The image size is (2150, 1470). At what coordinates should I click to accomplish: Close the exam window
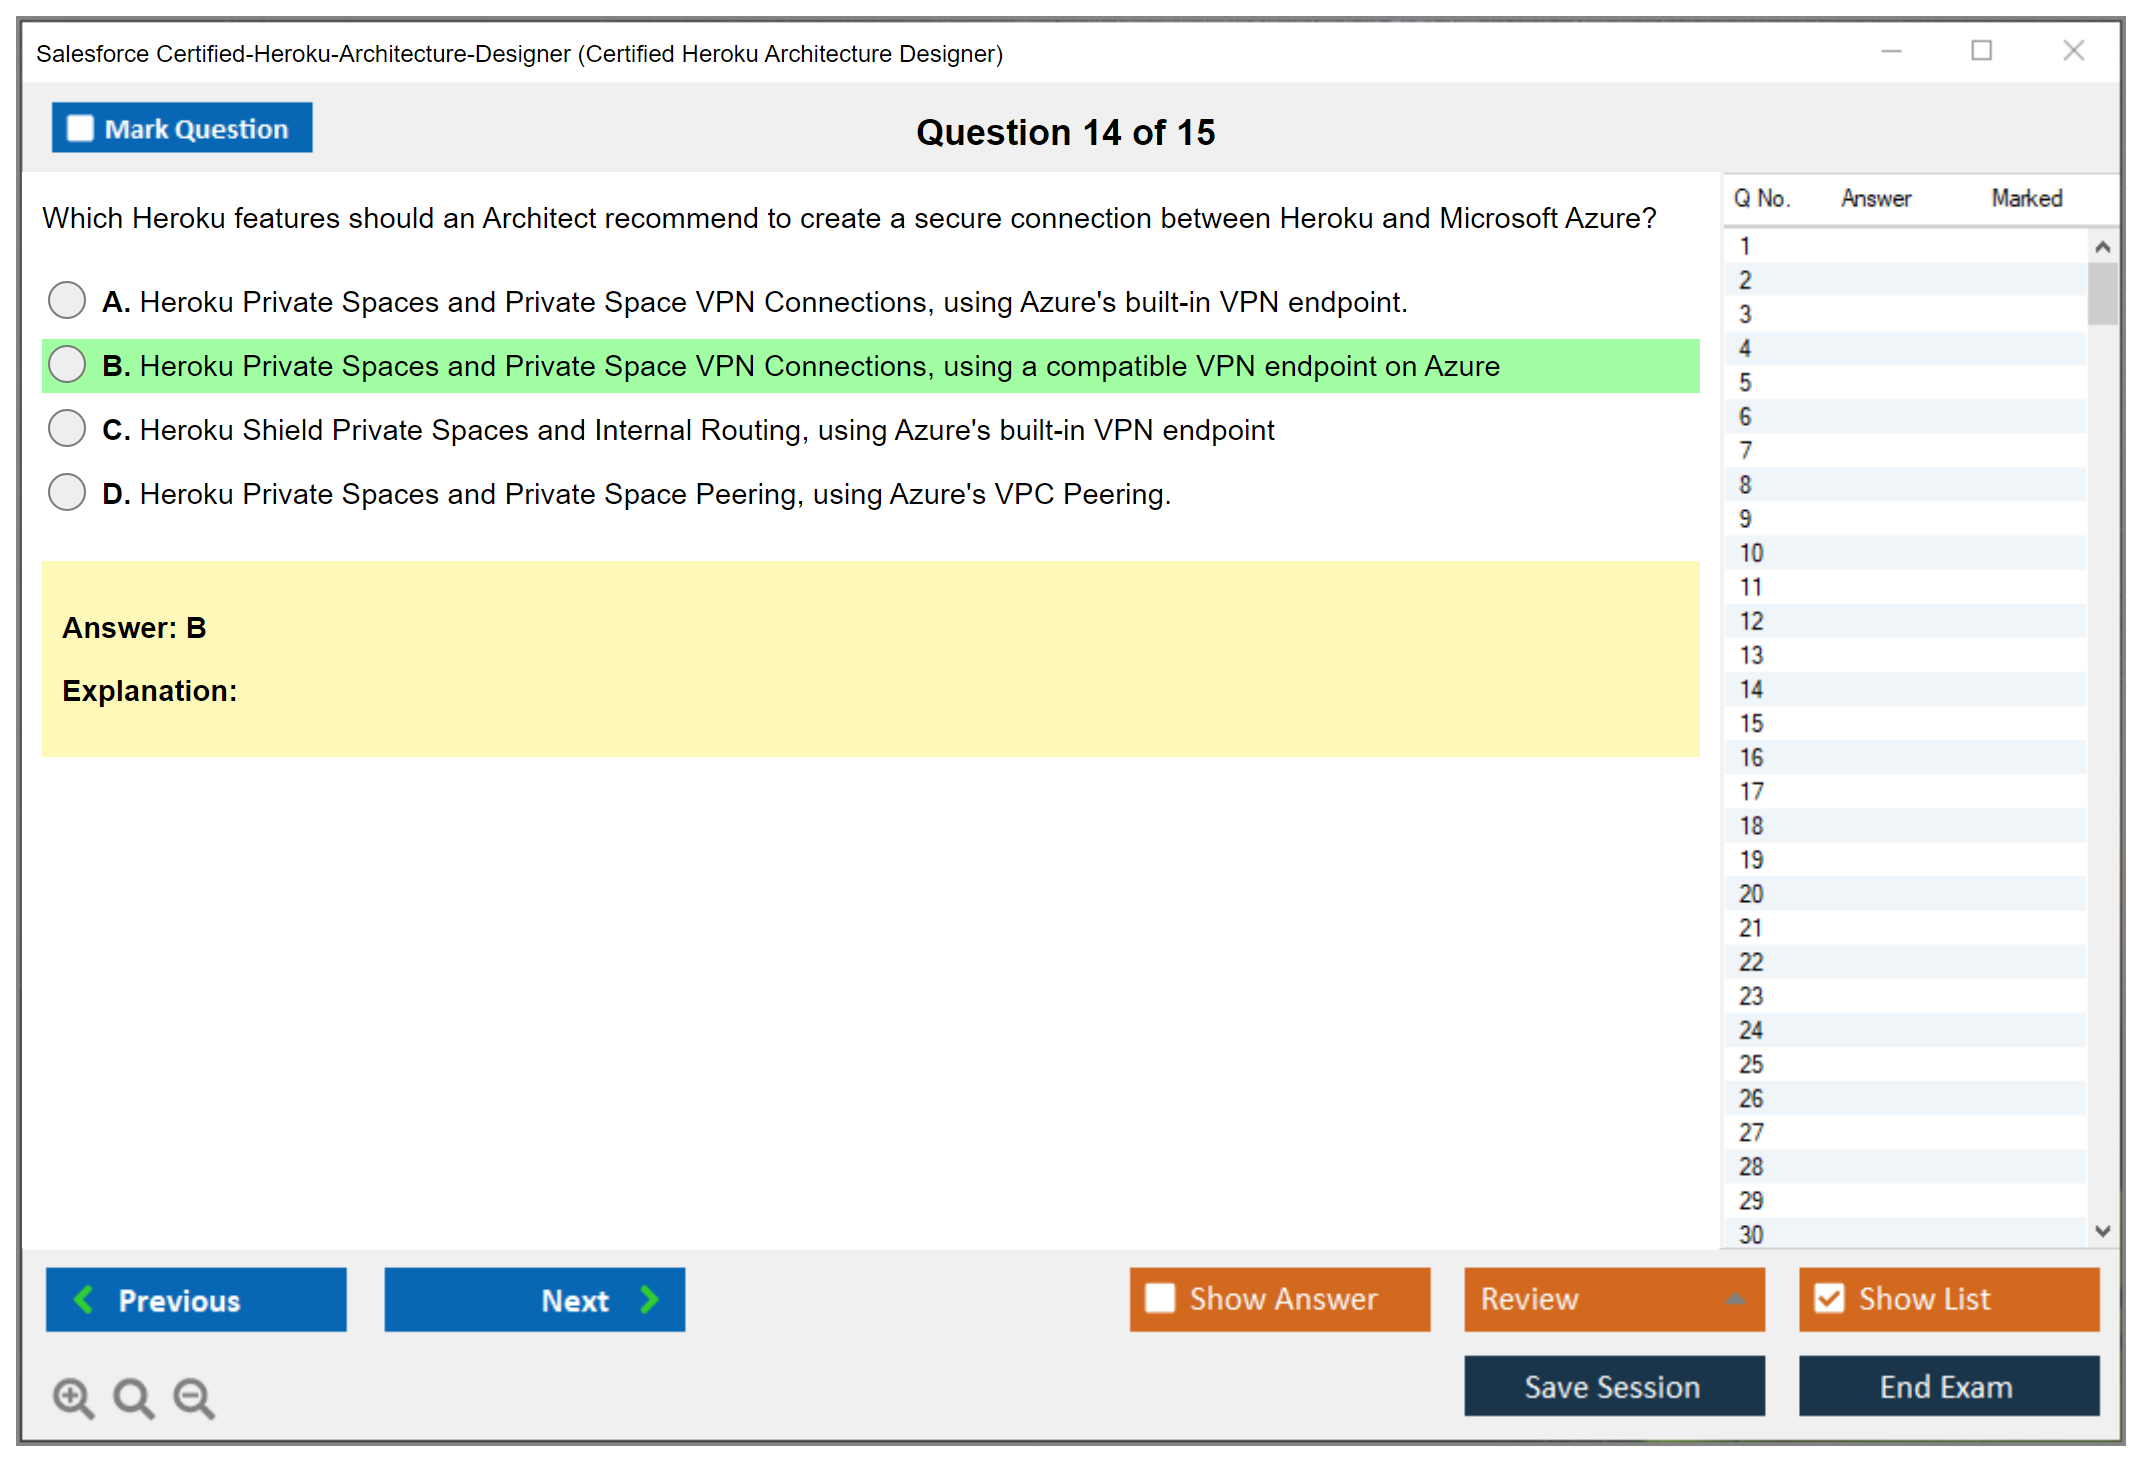[x=2073, y=51]
